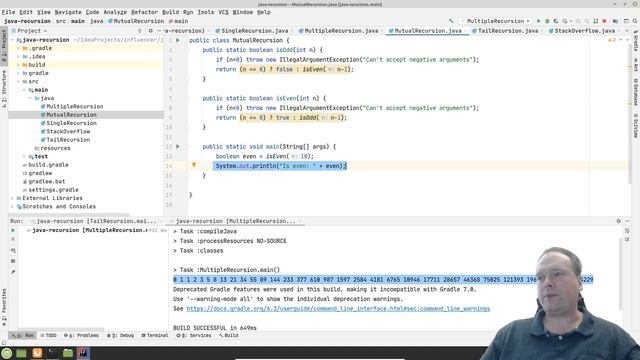Toggle the Run tool window button in the bottom bar

point(23,336)
